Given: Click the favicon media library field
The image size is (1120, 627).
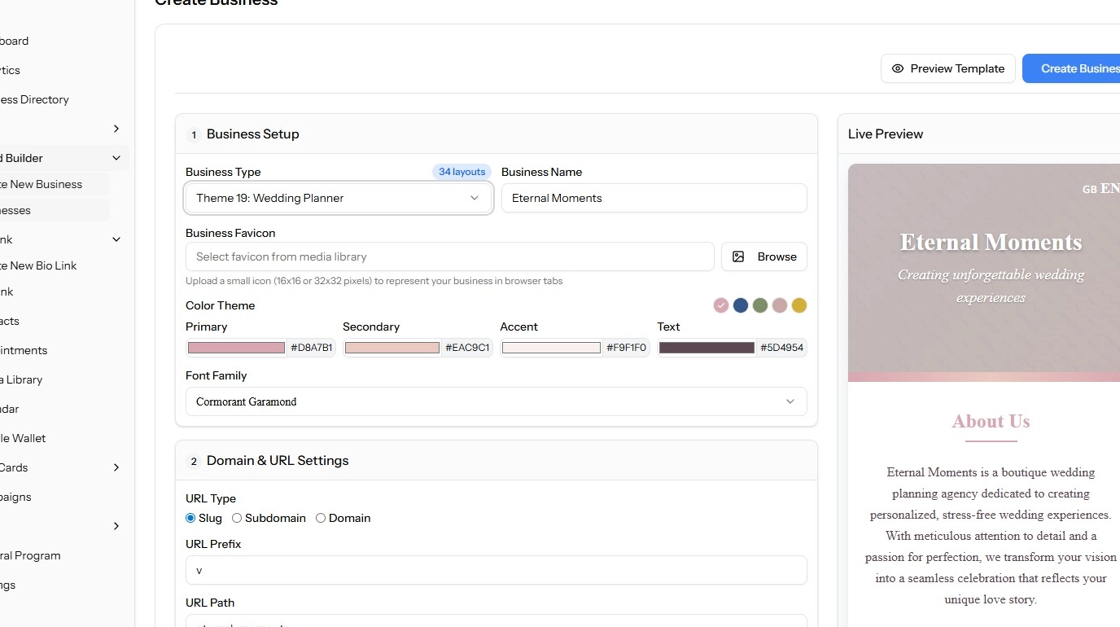Looking at the screenshot, I should click(x=450, y=256).
